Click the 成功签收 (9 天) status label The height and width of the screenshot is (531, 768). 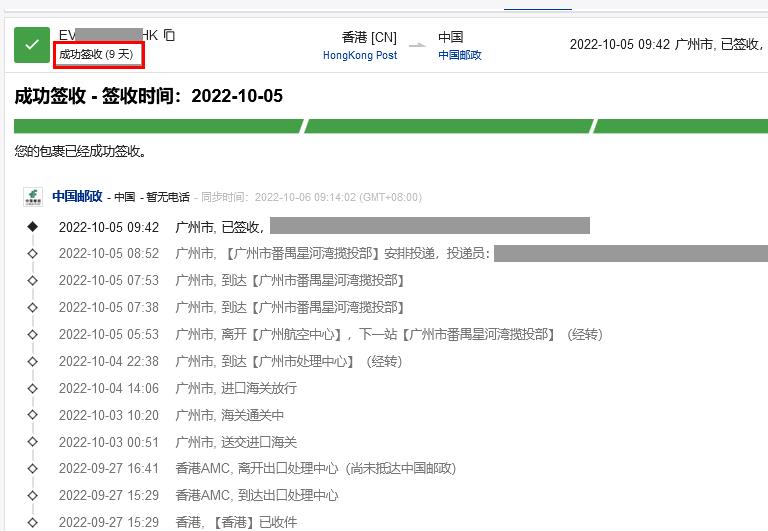100,54
